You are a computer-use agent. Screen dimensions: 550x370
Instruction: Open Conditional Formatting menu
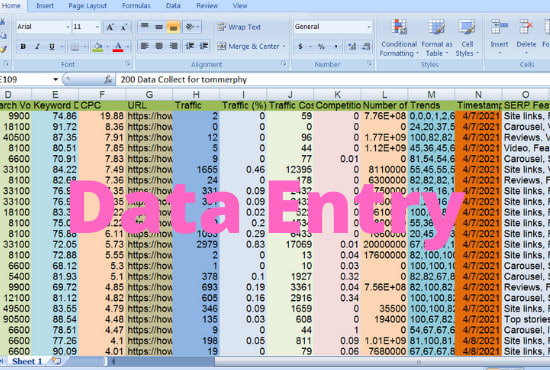399,38
